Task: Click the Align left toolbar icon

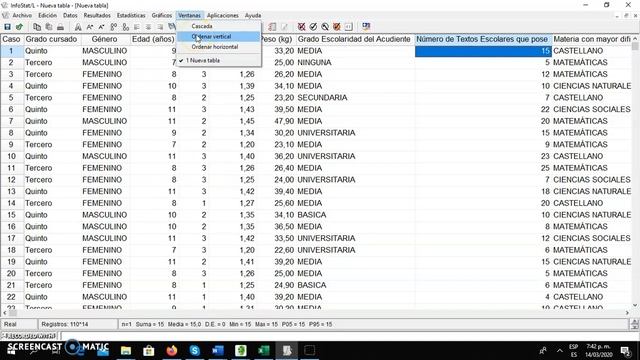Action: tap(137, 27)
